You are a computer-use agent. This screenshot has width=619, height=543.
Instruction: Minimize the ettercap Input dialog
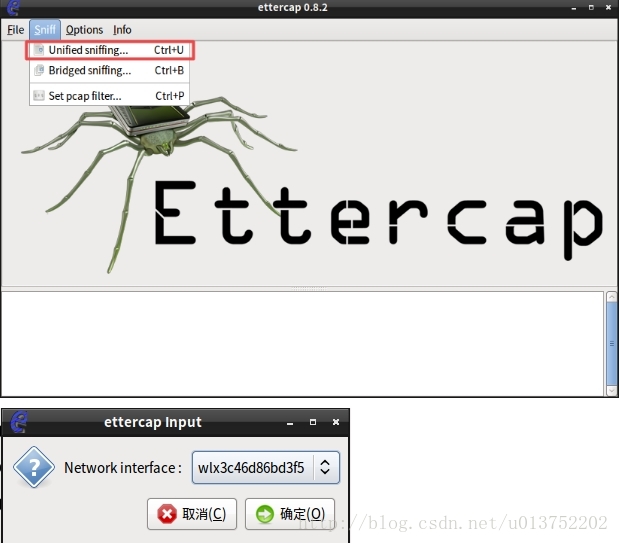pyautogui.click(x=290, y=422)
